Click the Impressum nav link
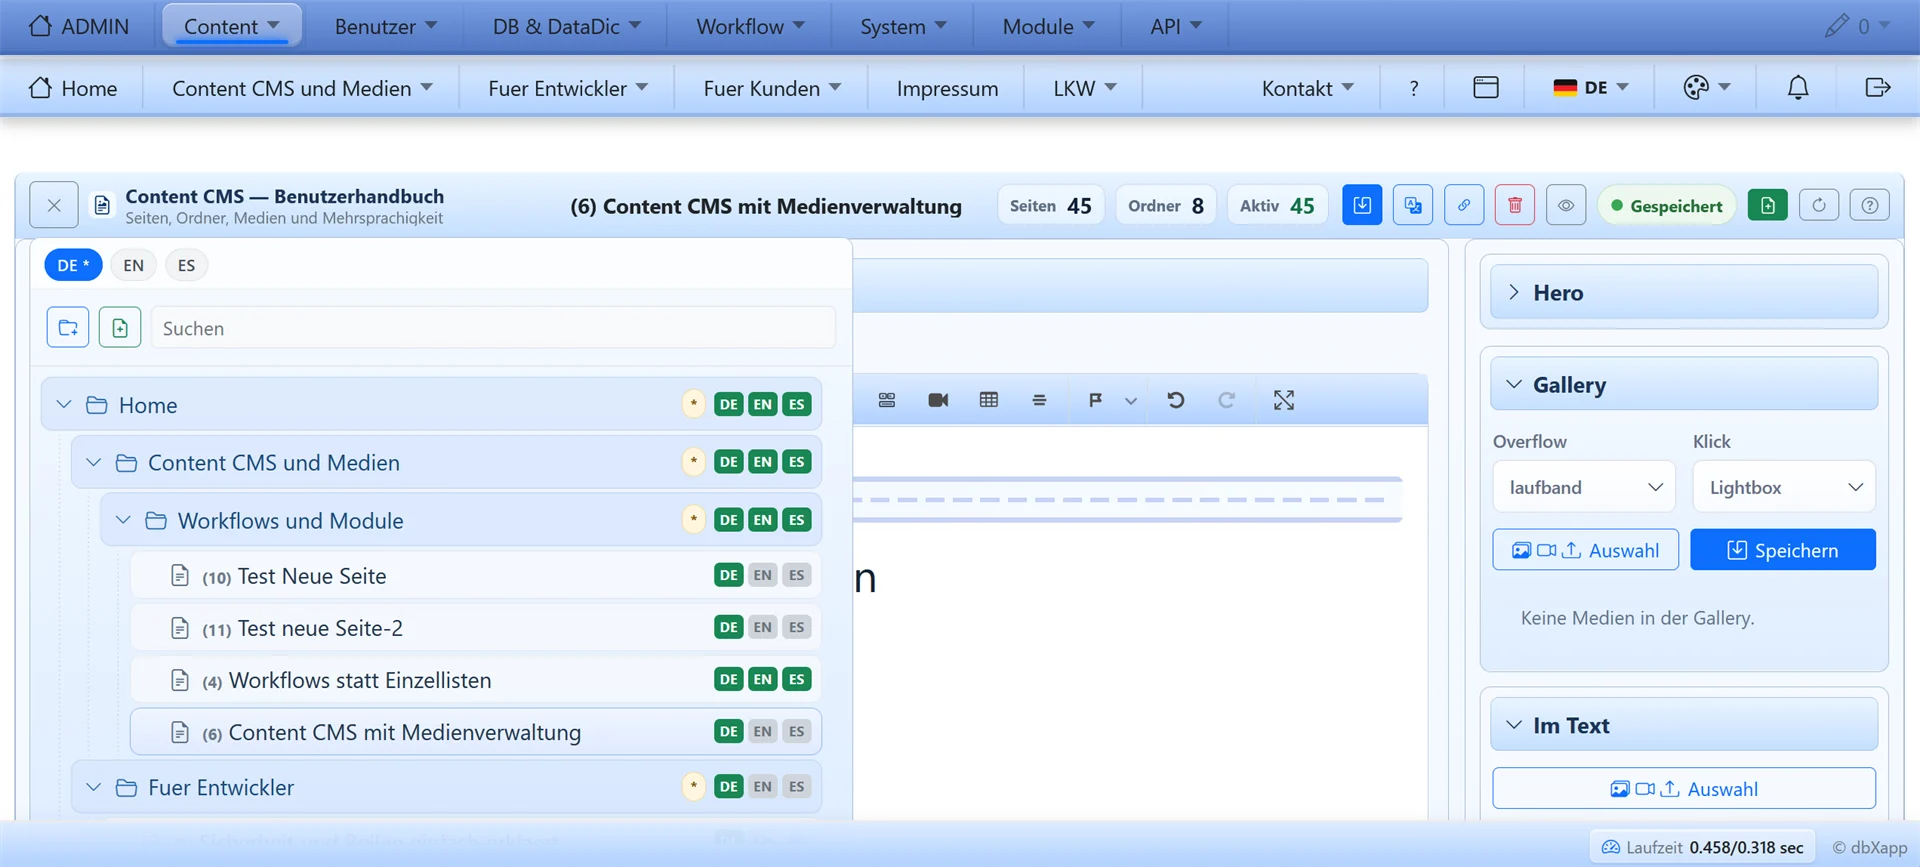The image size is (1920, 867). [x=947, y=88]
